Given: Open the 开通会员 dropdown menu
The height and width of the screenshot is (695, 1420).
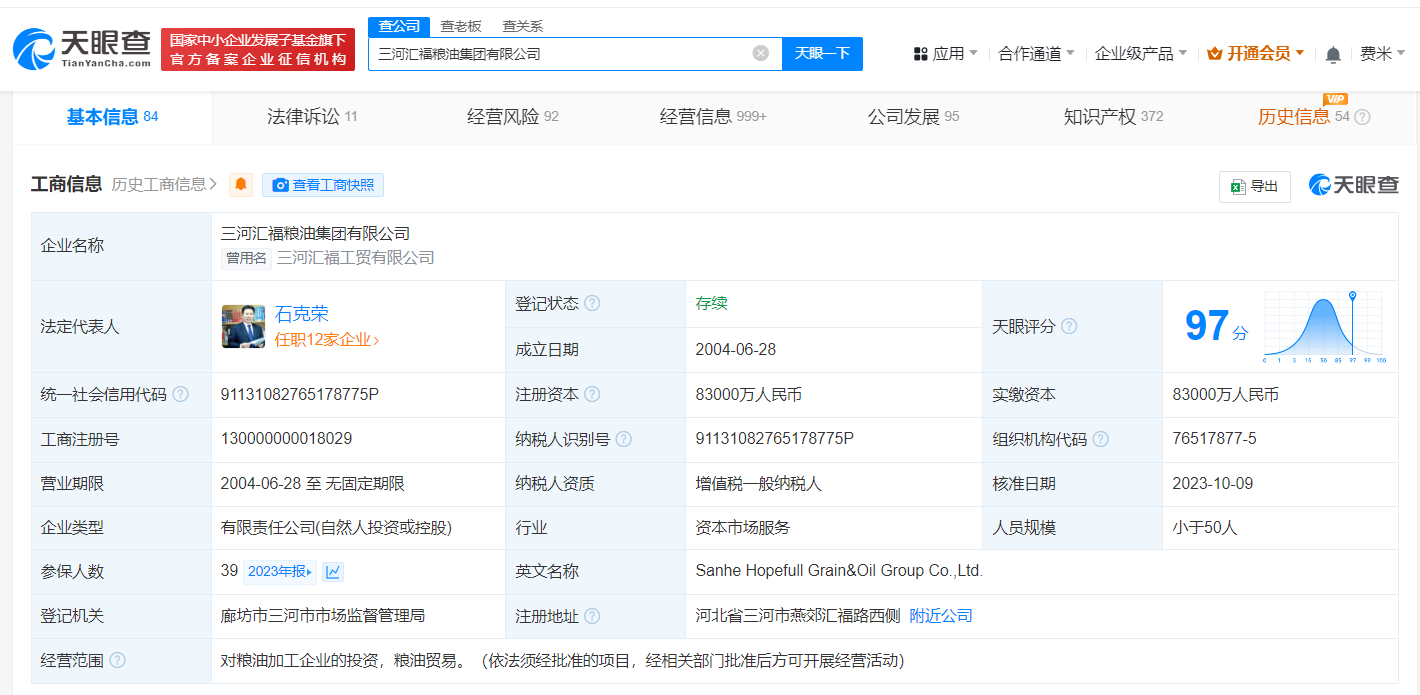Looking at the screenshot, I should coord(1255,52).
